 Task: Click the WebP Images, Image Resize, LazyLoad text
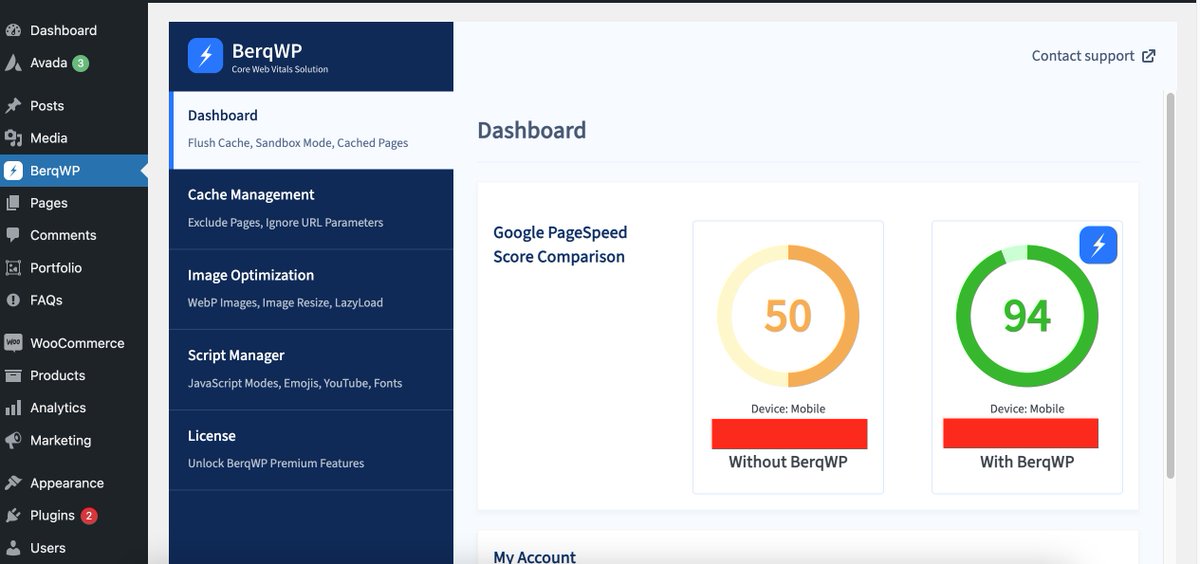click(285, 303)
